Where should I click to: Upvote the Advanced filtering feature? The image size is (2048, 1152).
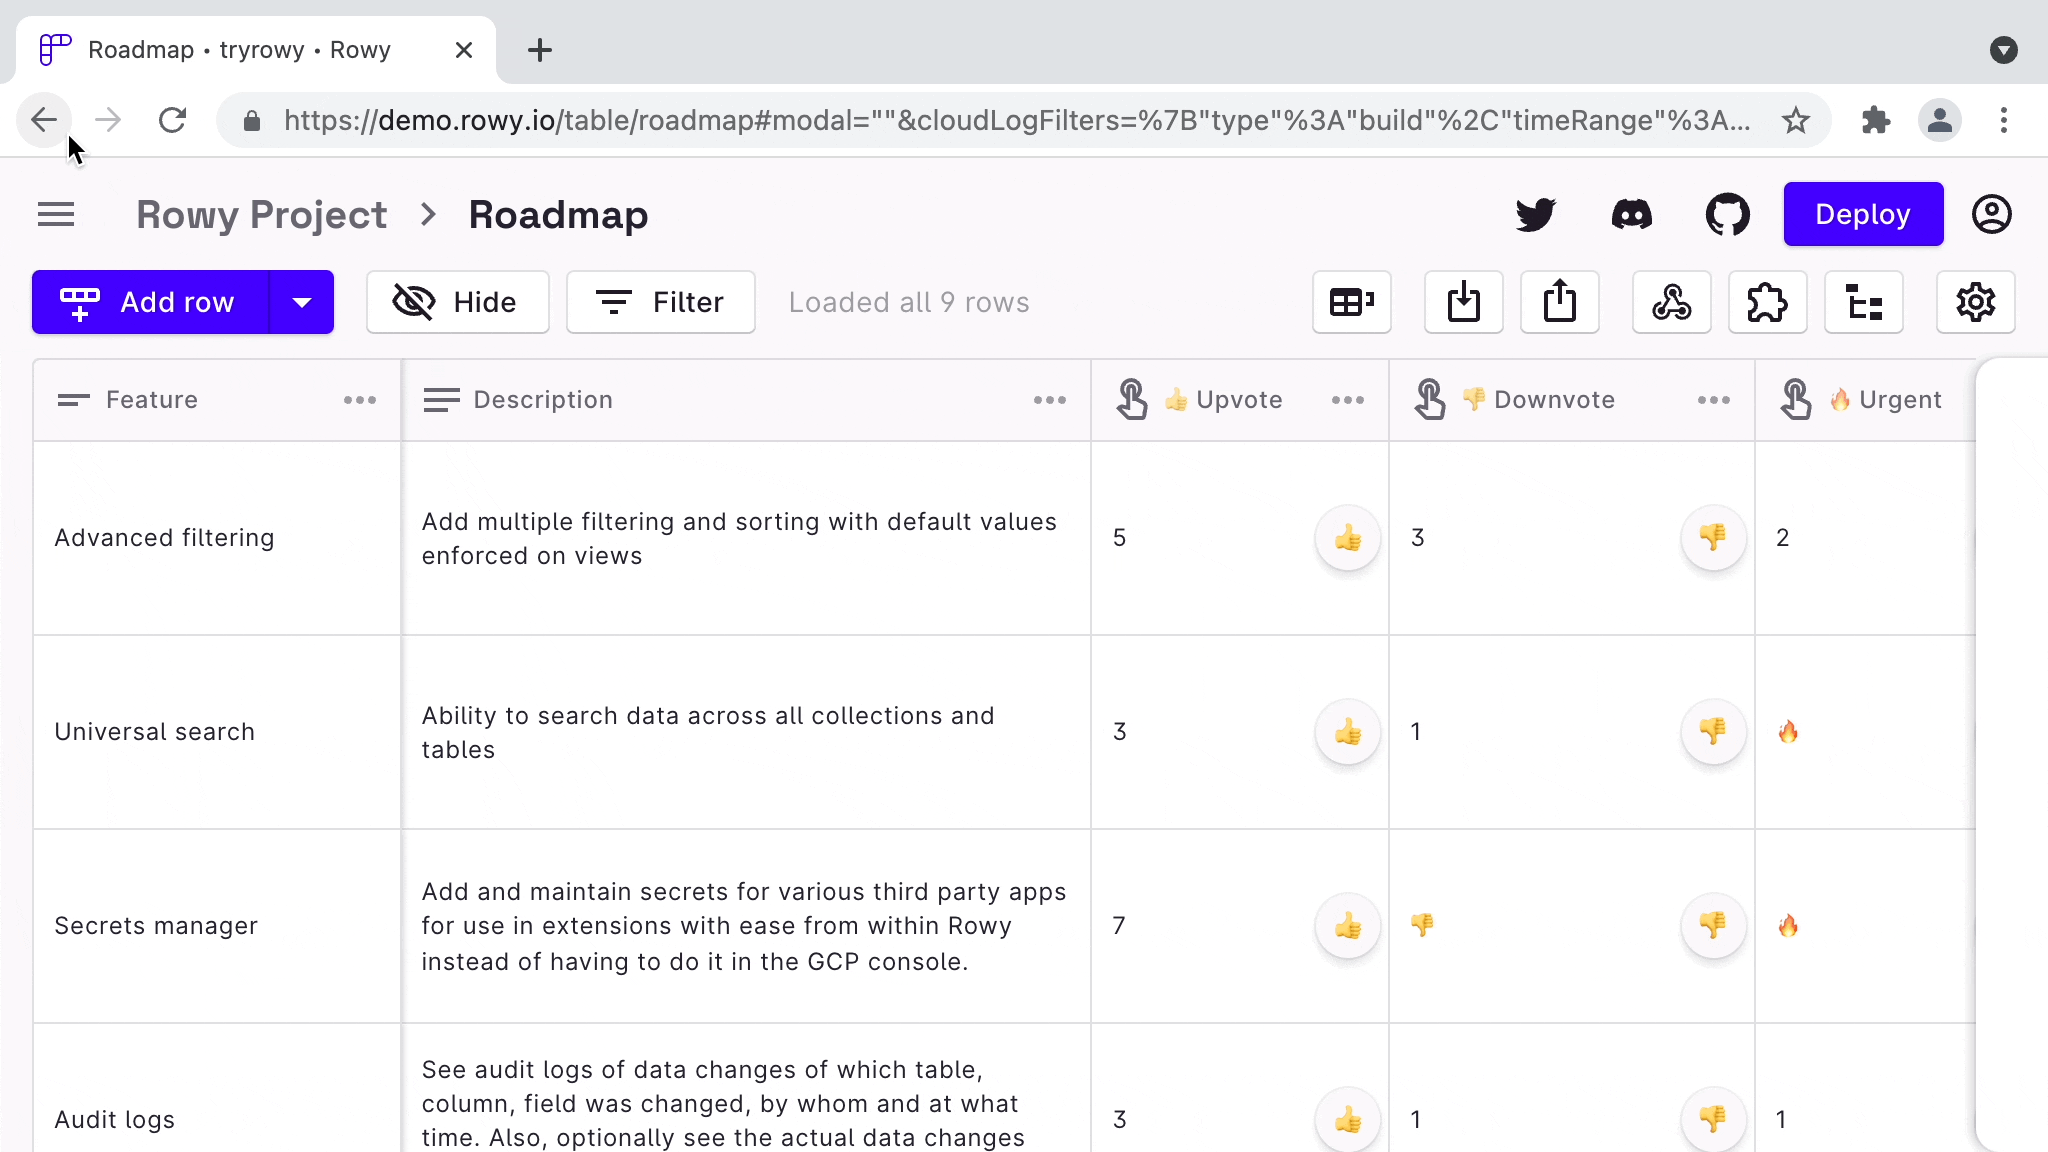[x=1348, y=538]
